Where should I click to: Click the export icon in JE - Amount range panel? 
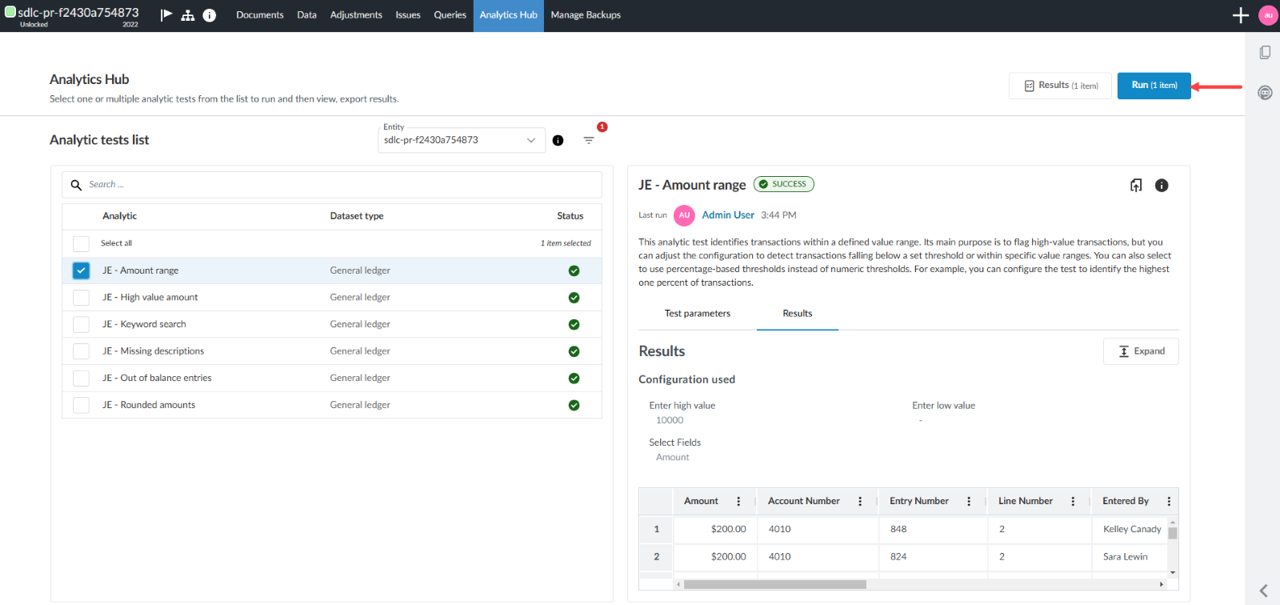[x=1136, y=185]
